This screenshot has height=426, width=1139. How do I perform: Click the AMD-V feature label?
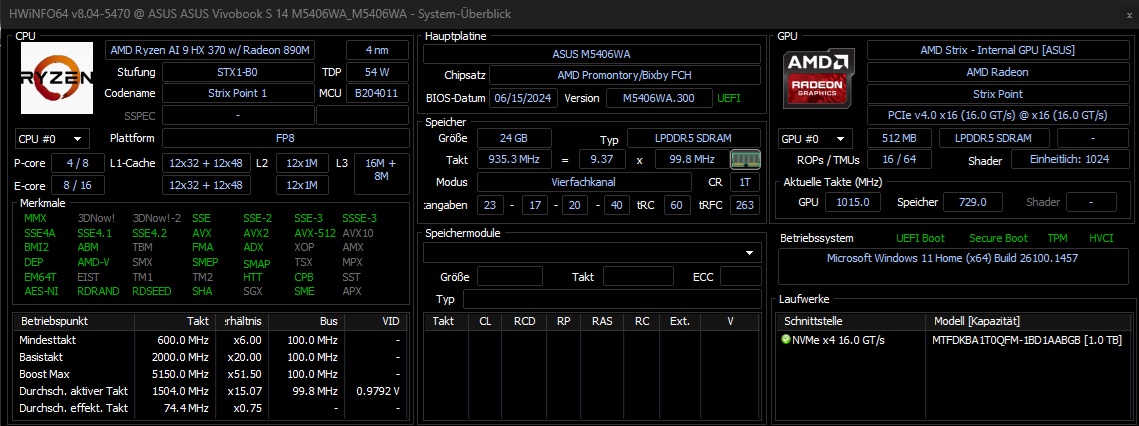[93, 262]
